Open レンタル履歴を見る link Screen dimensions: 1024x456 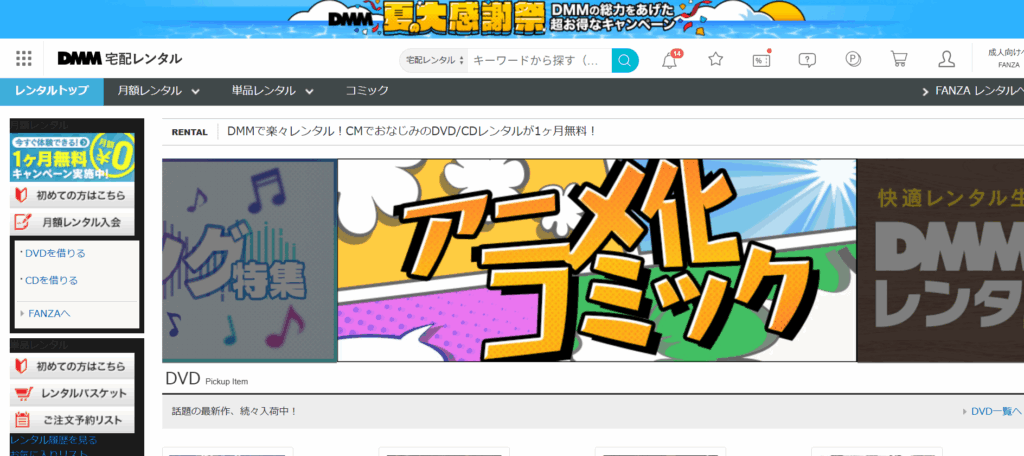coord(54,440)
